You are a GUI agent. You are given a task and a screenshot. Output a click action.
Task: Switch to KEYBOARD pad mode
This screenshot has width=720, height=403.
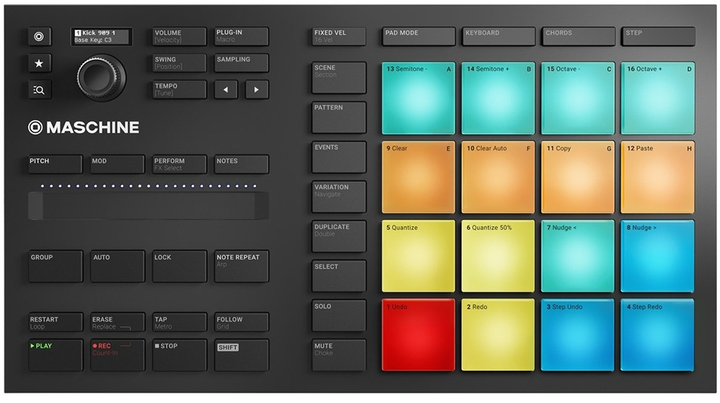tap(497, 37)
